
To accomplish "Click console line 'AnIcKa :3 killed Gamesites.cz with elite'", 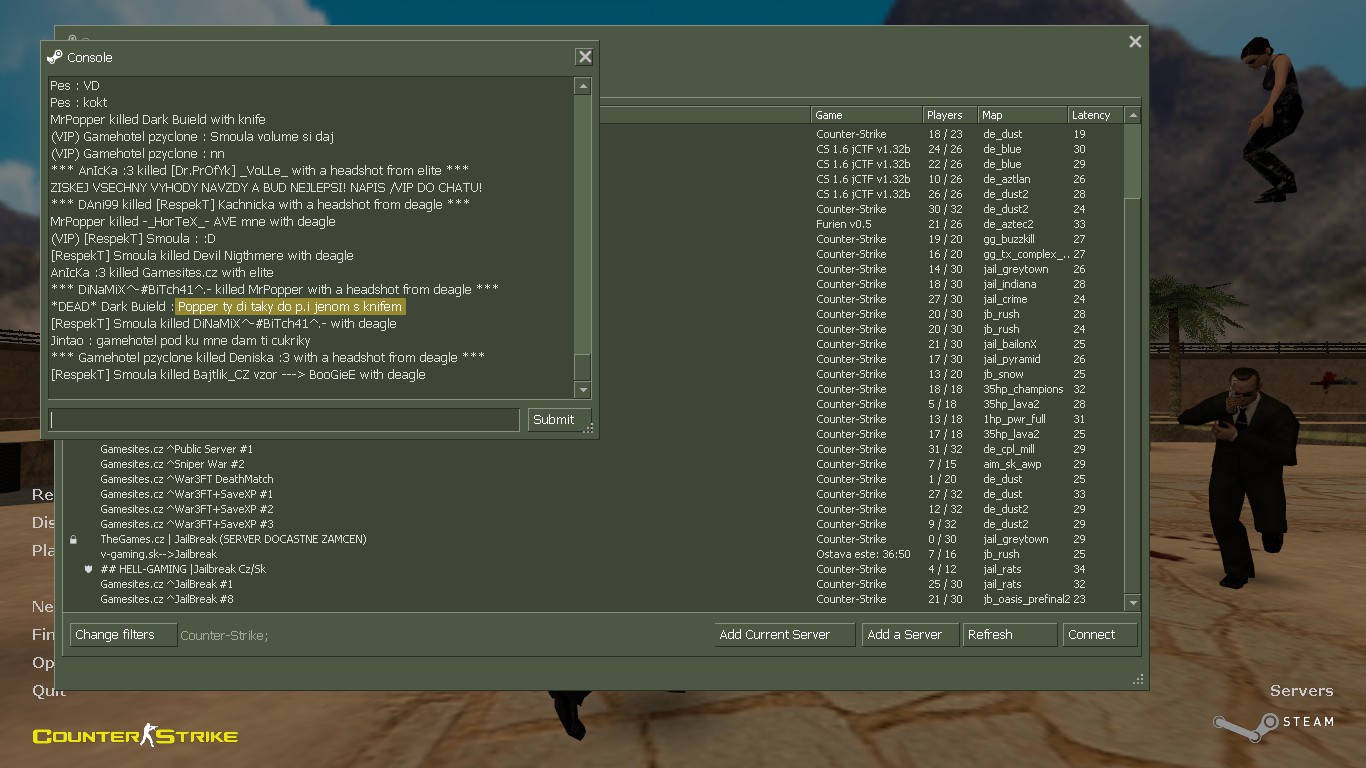I will (x=162, y=273).
